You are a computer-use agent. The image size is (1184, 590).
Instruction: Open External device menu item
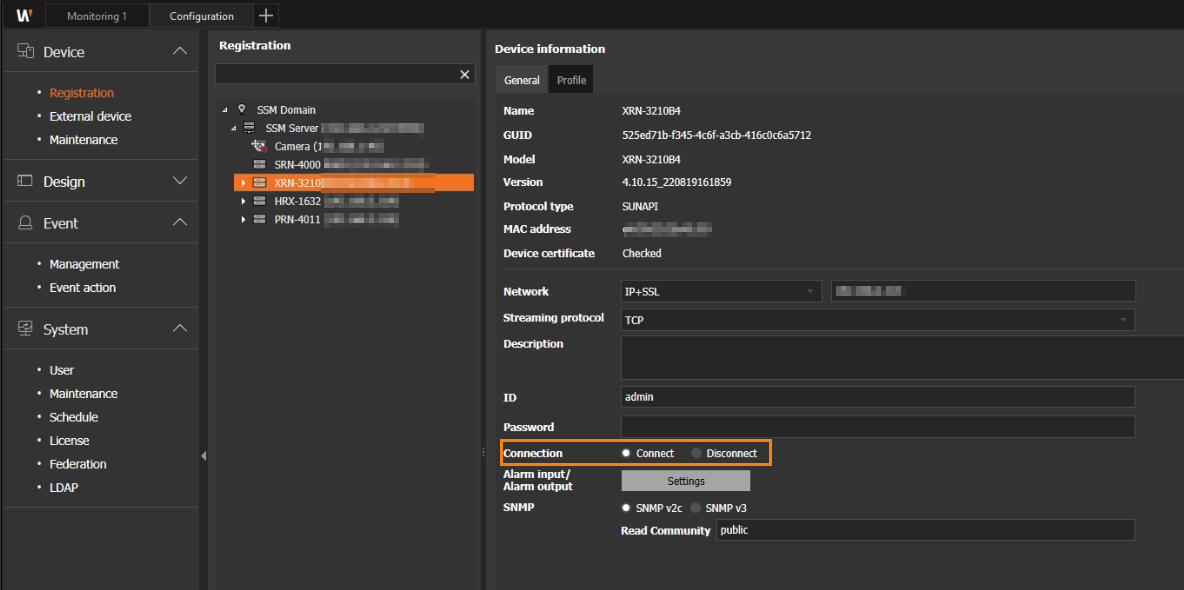(91, 116)
